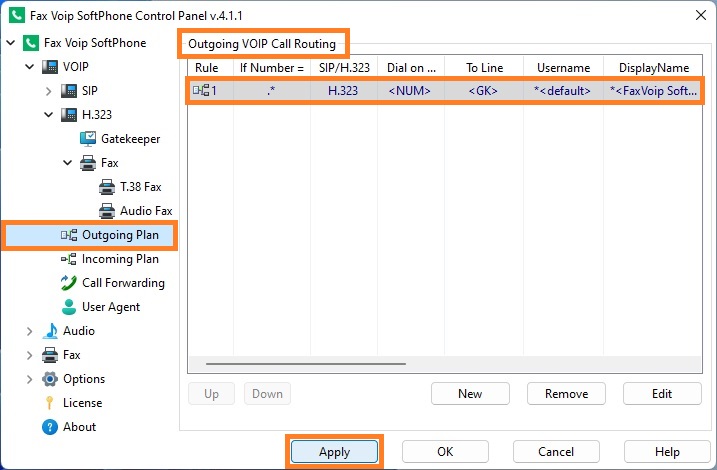Click the License key icon
The image size is (717, 470).
click(50, 403)
